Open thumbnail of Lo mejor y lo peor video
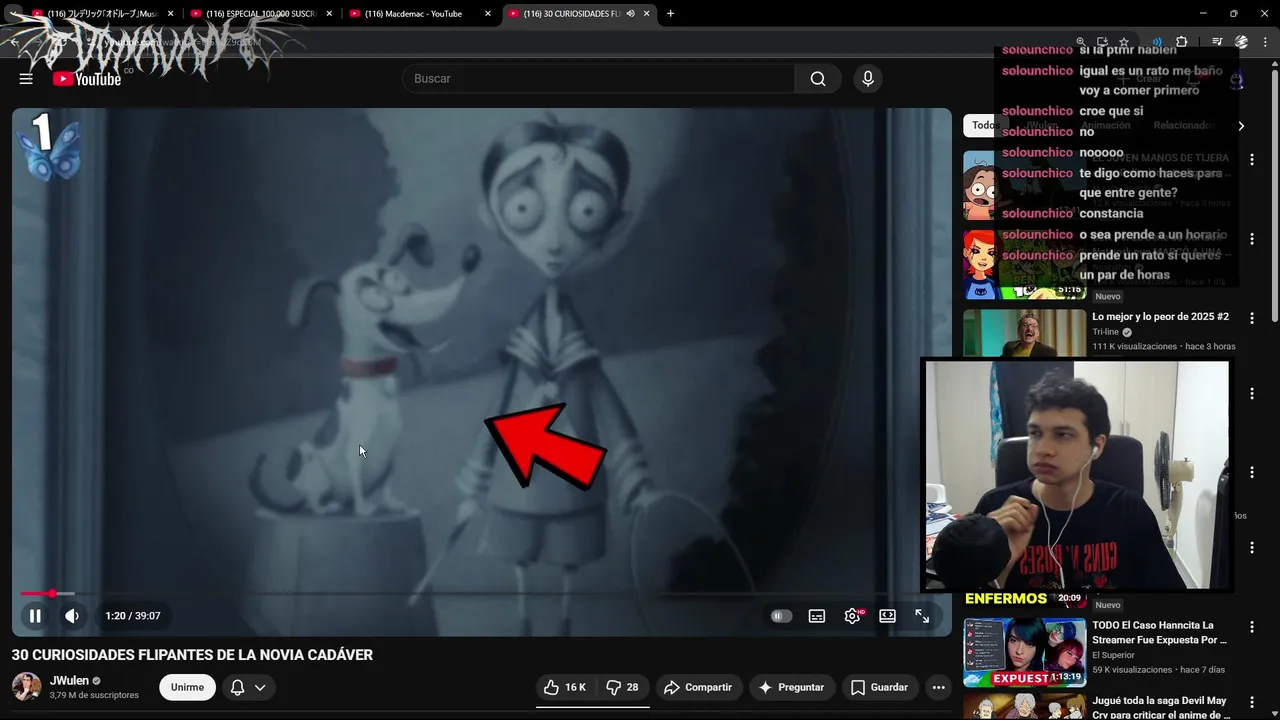Screen dimensions: 1280x720 coord(1024,333)
